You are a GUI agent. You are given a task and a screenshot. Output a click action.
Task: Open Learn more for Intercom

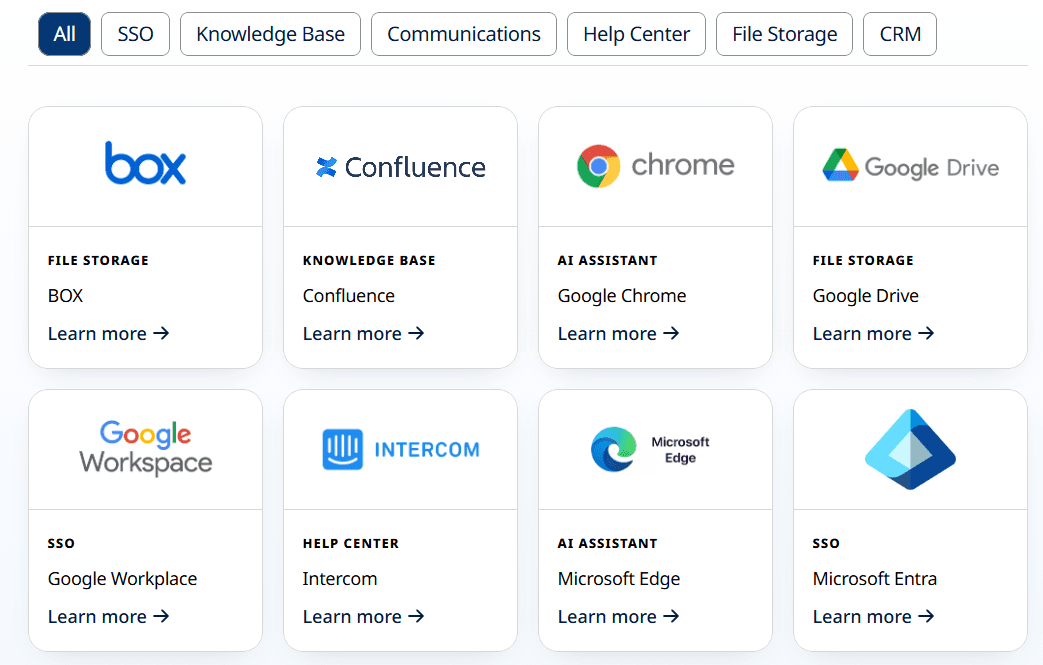pyautogui.click(x=363, y=616)
